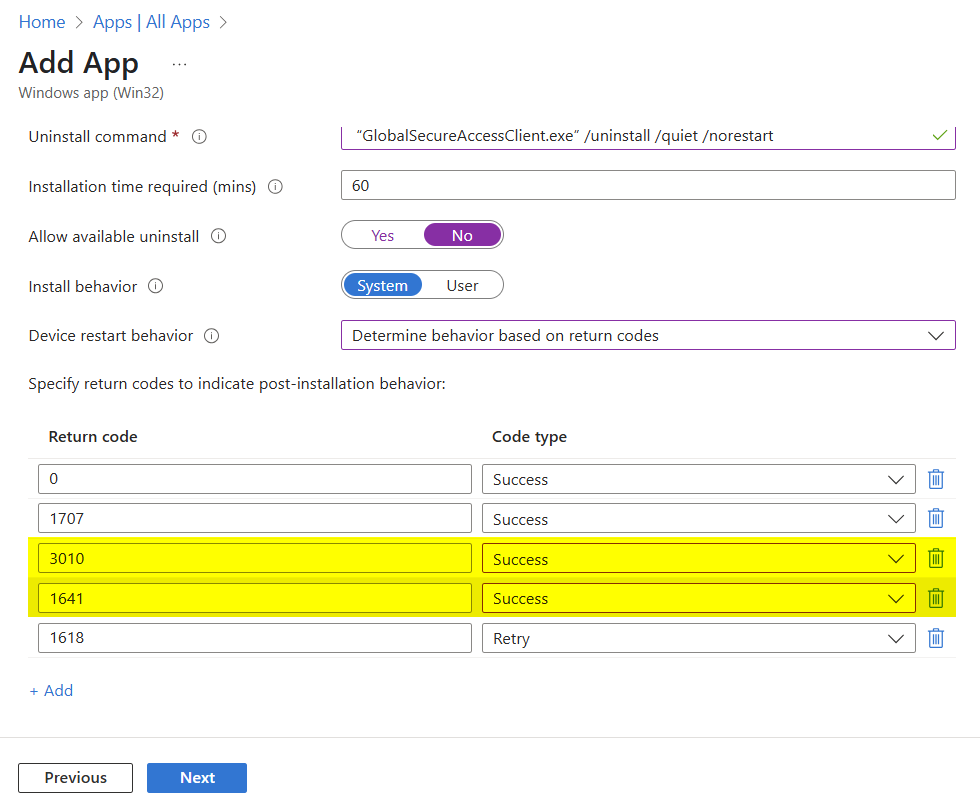980x811 pixels.
Task: Open code type dropdown for return code 1707
Action: (x=699, y=519)
